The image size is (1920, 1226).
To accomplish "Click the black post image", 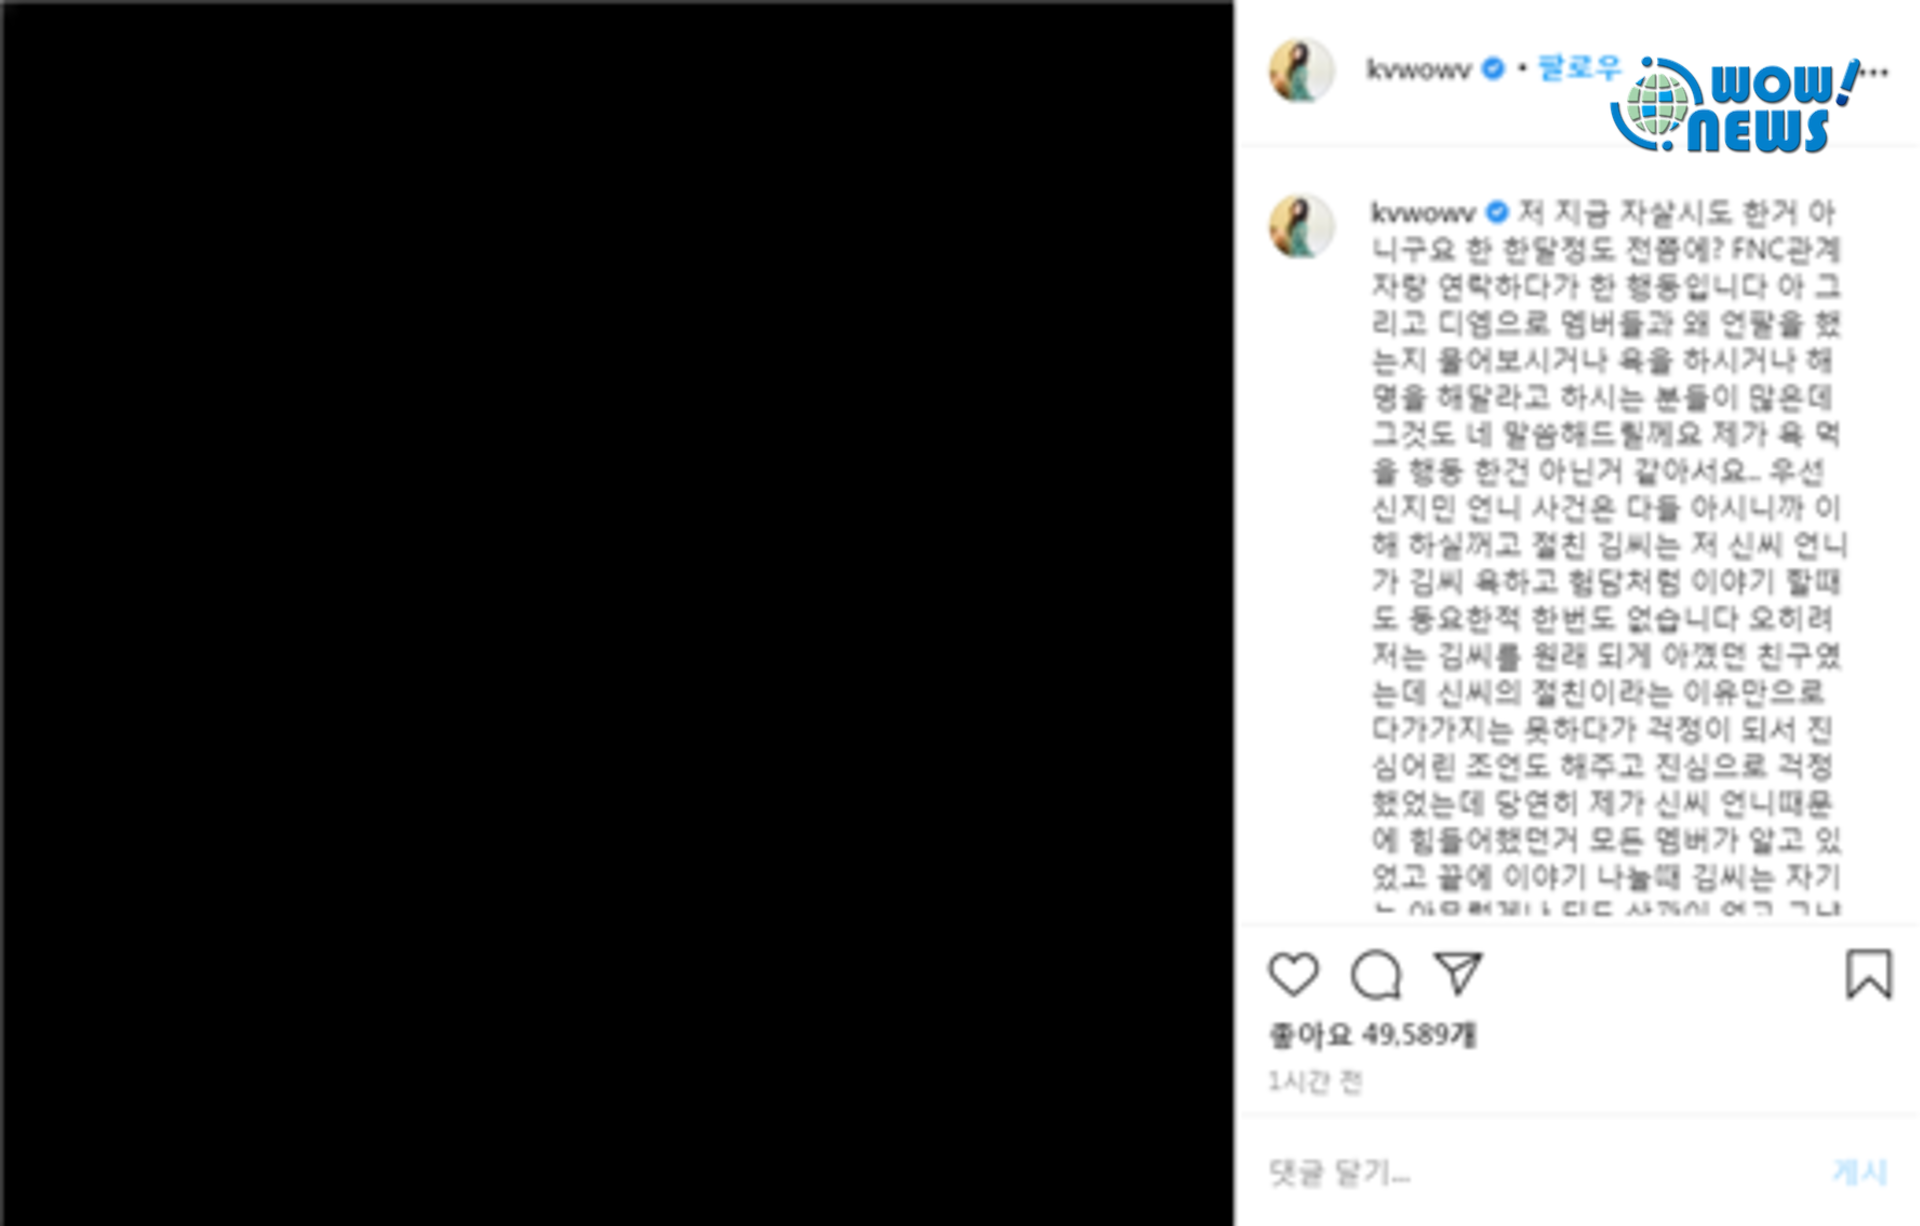I will 617,613.
